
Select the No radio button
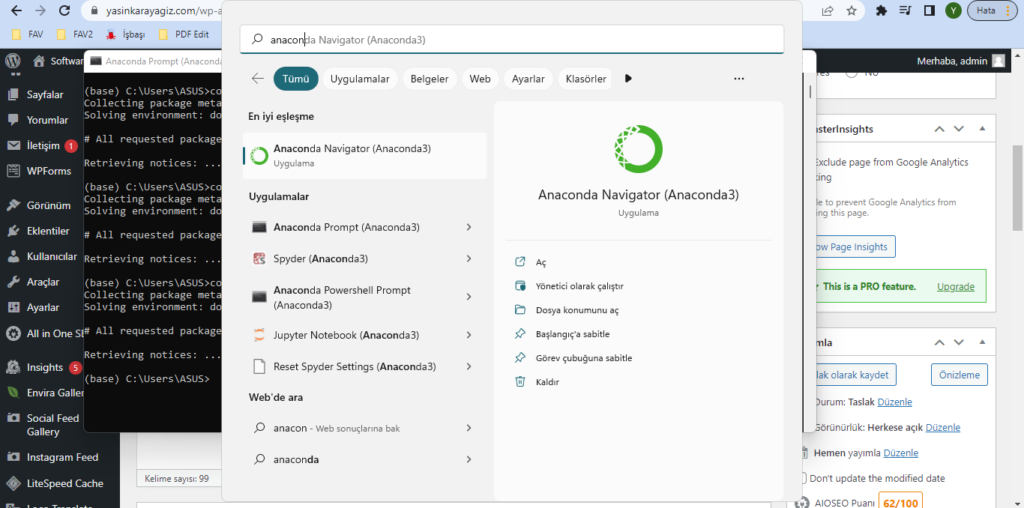(x=852, y=72)
